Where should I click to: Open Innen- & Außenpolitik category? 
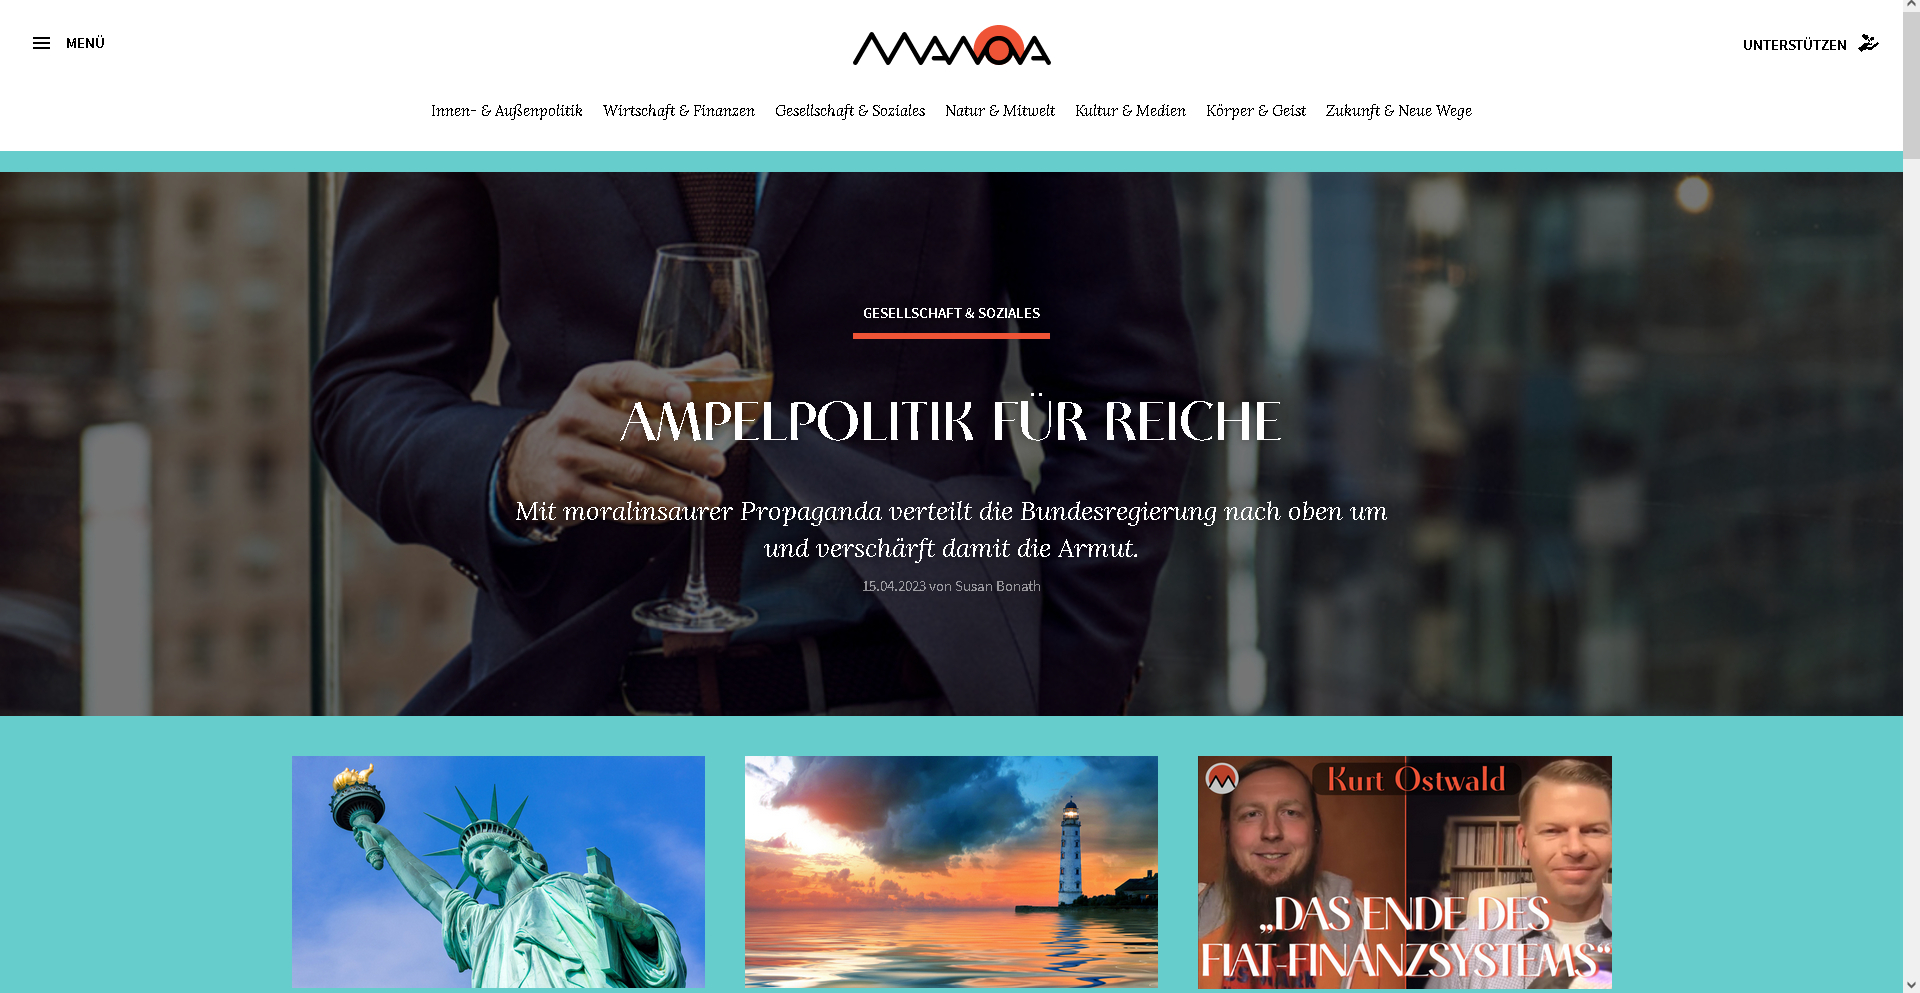506,111
